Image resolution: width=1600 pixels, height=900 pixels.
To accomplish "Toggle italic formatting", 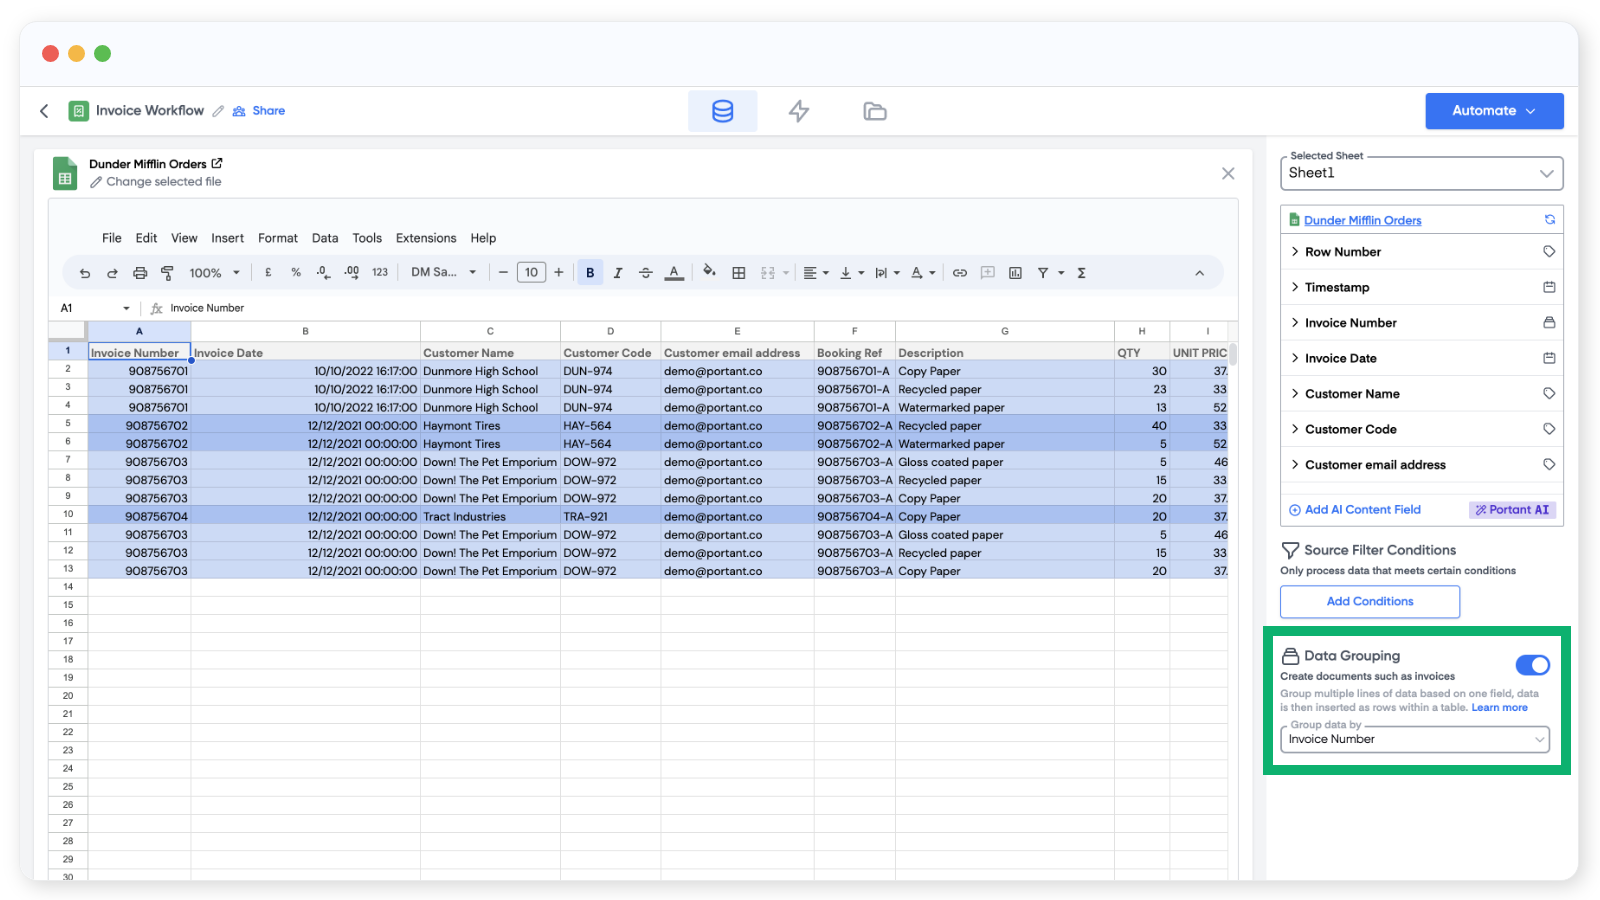I will point(618,273).
